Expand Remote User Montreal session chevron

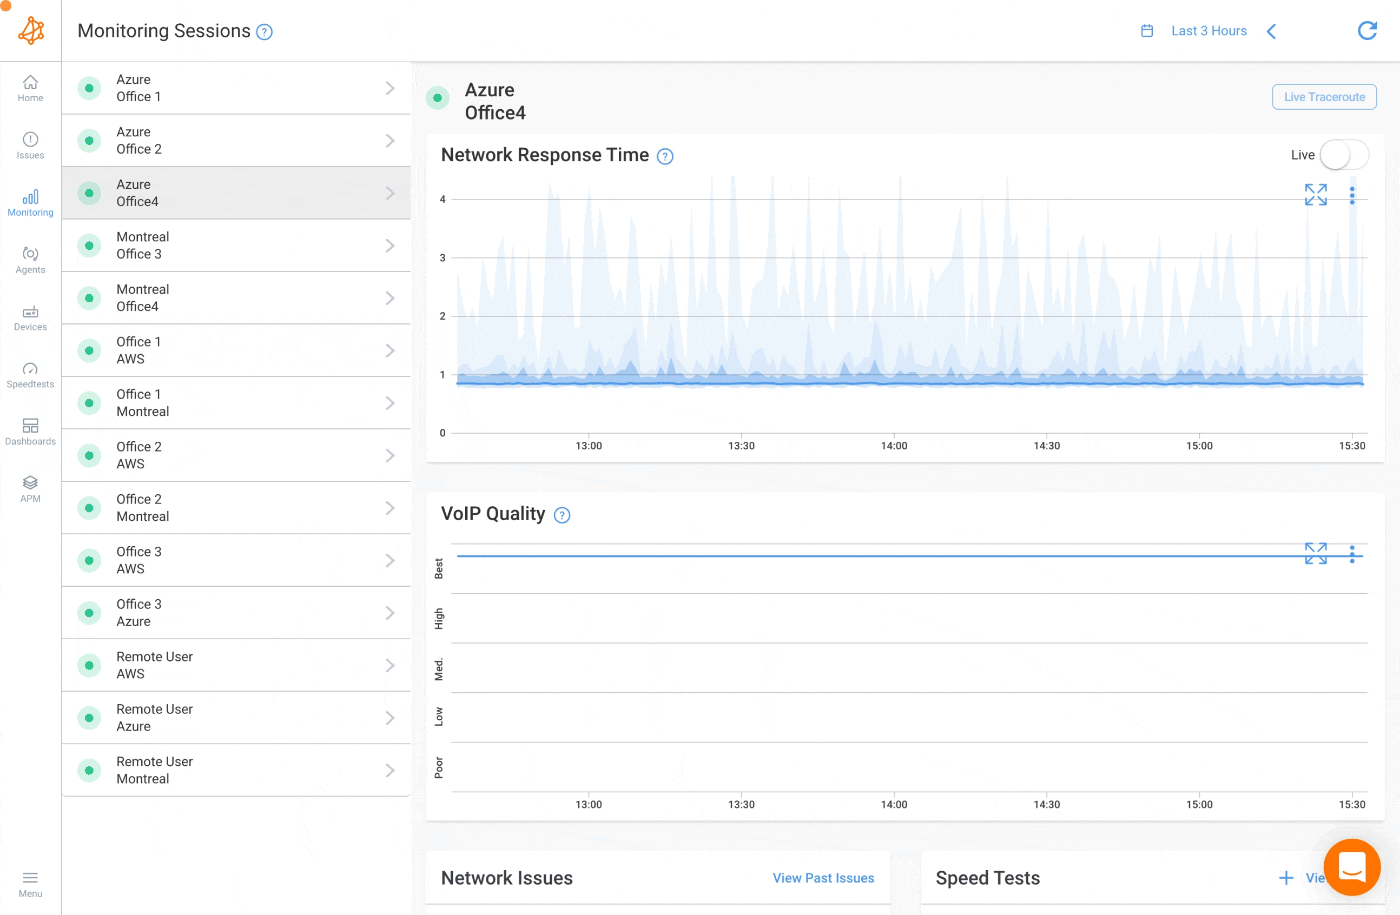(390, 770)
